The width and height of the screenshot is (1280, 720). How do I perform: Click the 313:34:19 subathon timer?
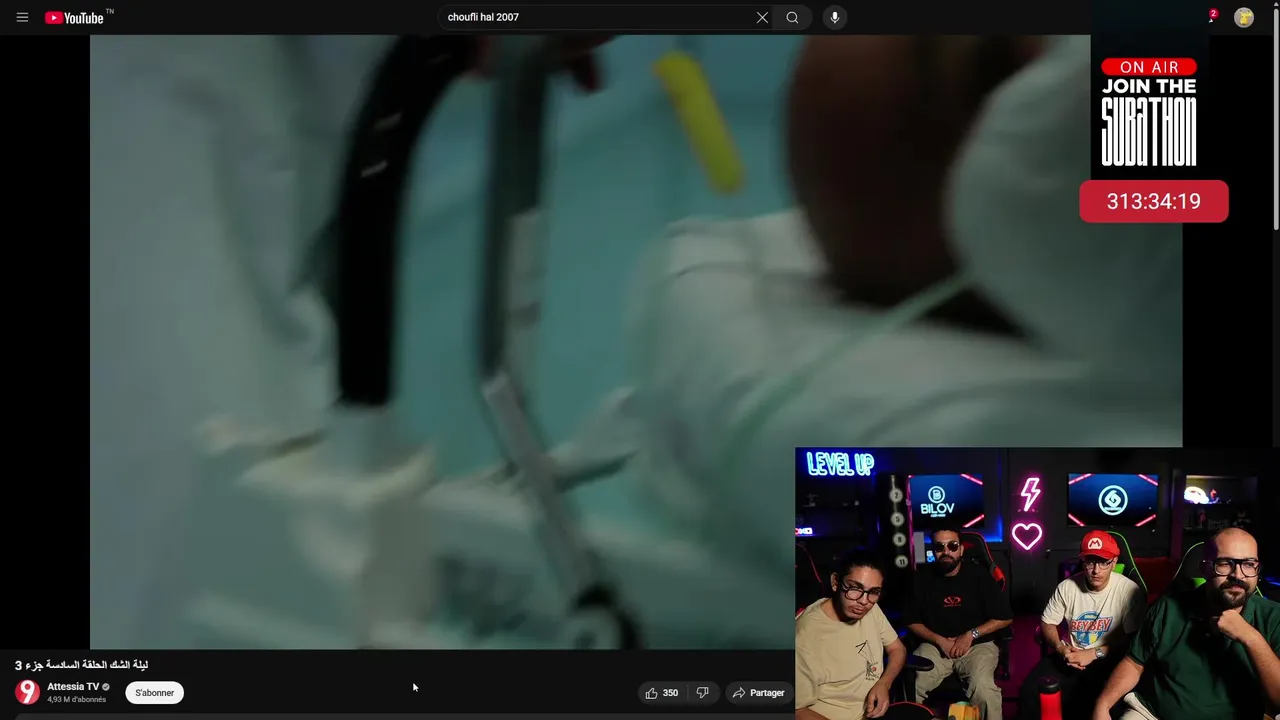1153,201
